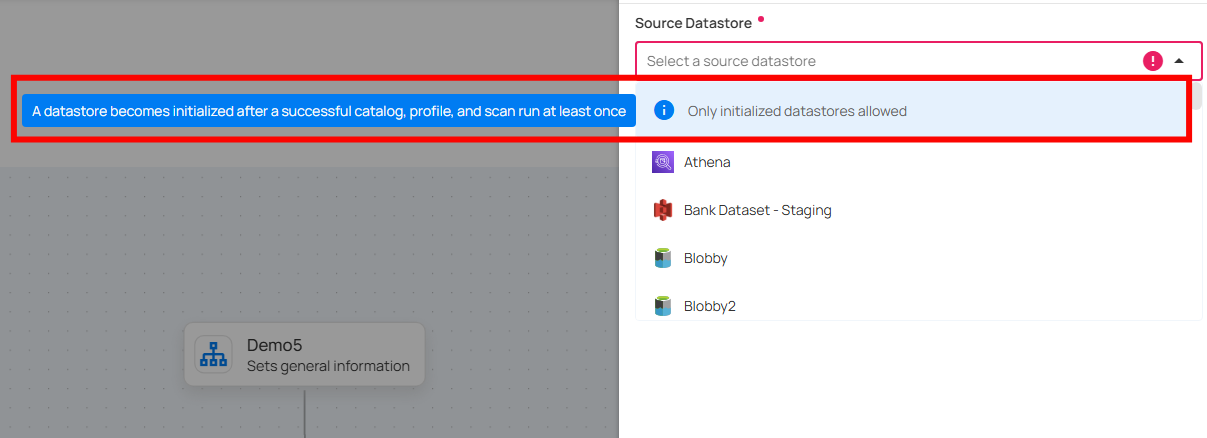Select the Blobby2 option text
Screen dimensions: 1207x438
[709, 306]
